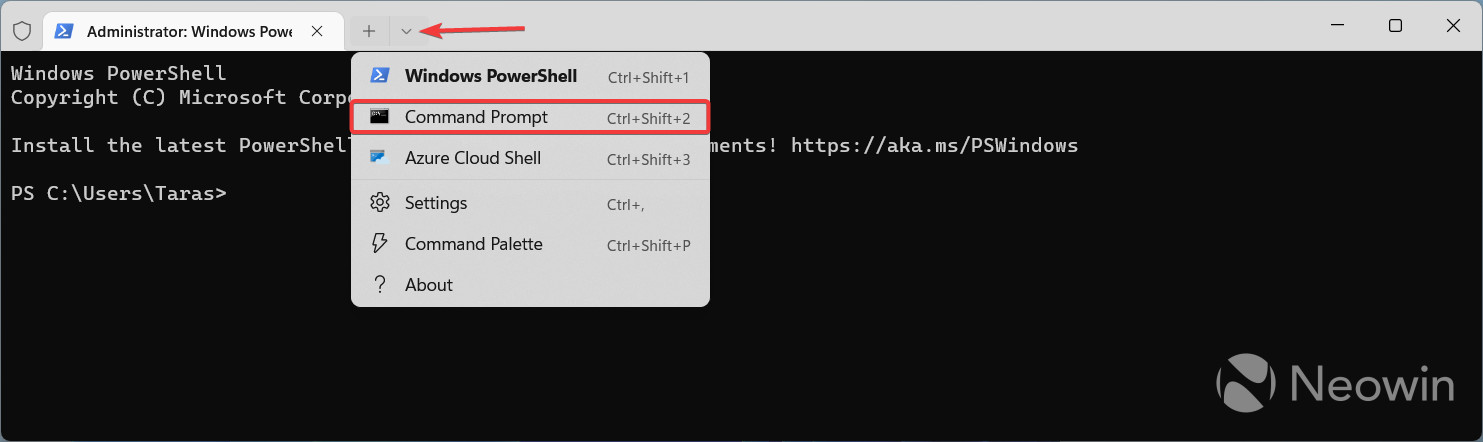Click the About question mark icon
The width and height of the screenshot is (1483, 442).
pos(379,285)
